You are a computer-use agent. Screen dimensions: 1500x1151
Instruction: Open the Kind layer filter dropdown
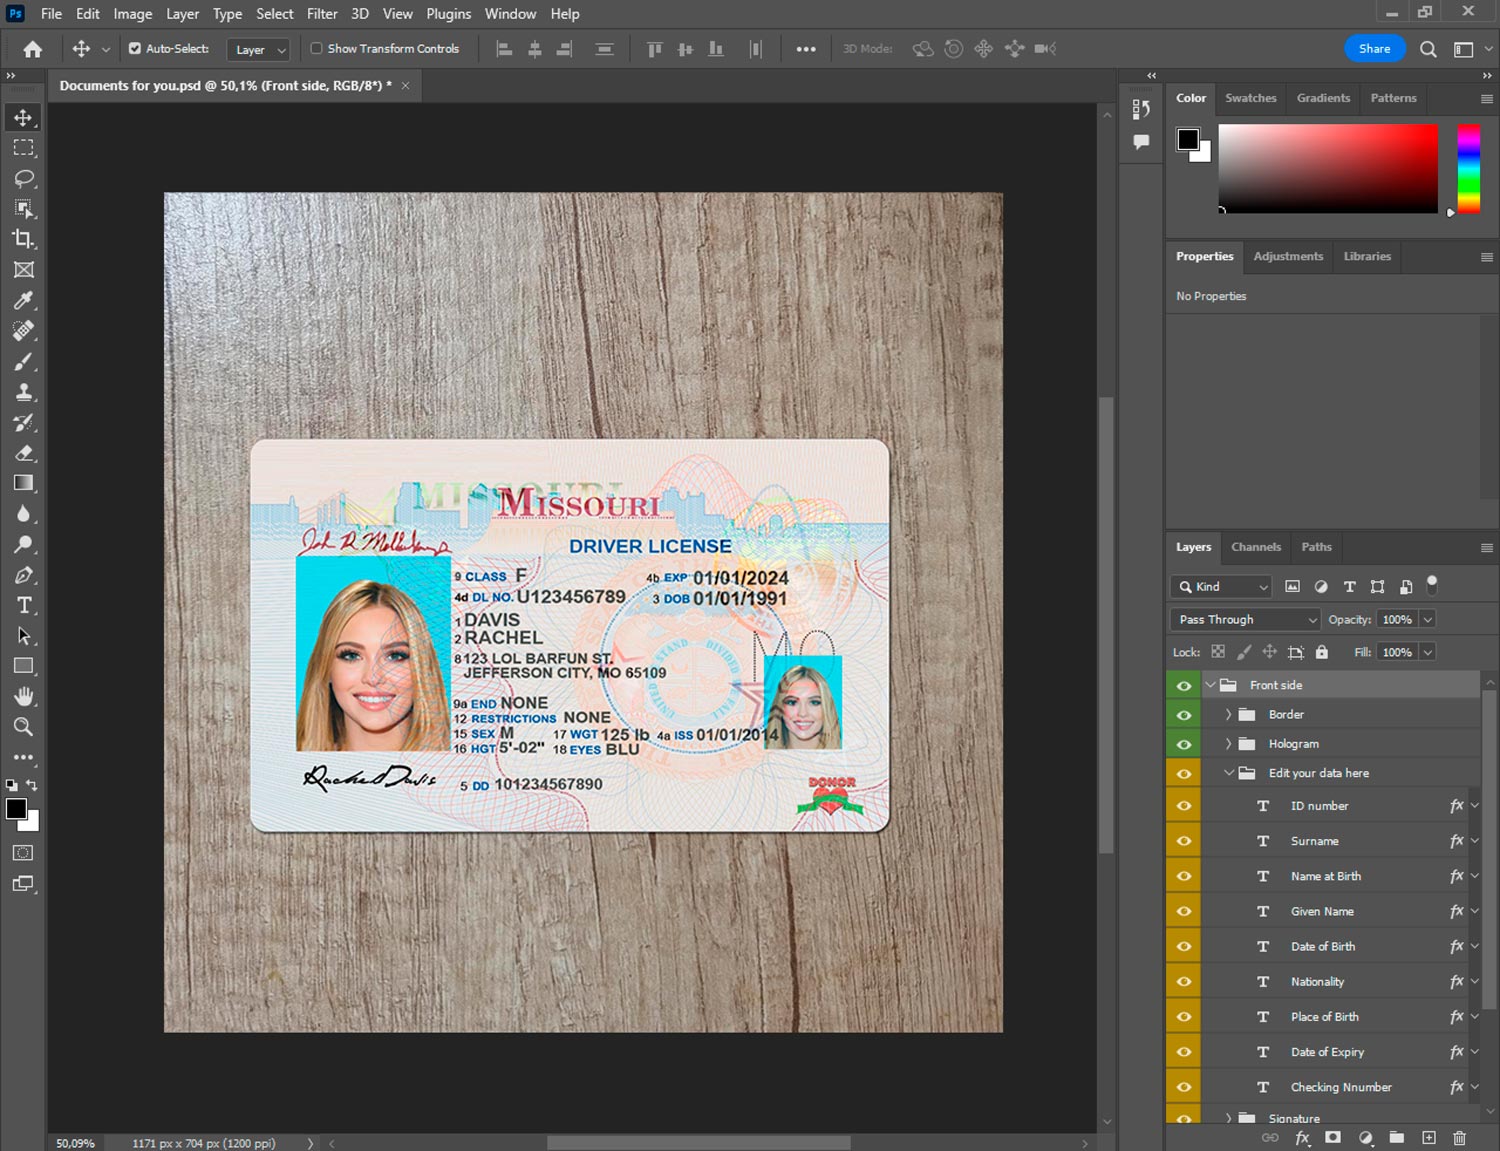point(1222,587)
